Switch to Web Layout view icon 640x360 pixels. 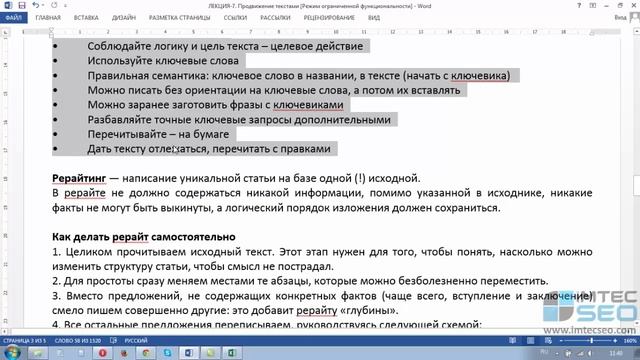click(548, 340)
